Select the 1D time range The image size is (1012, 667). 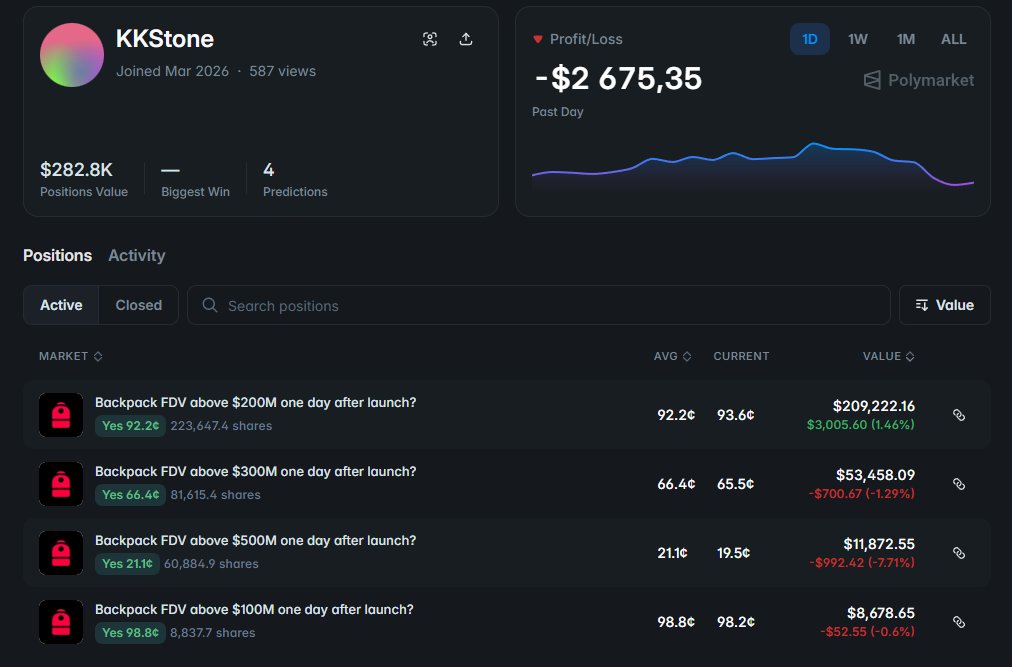tap(809, 39)
